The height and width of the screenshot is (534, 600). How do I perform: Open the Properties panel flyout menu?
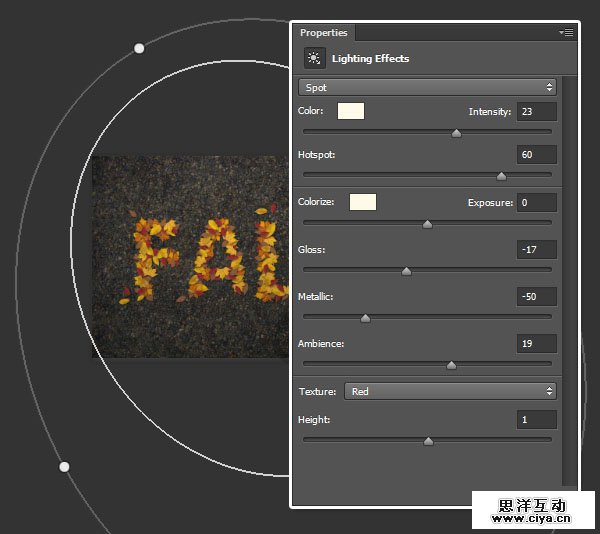(567, 33)
